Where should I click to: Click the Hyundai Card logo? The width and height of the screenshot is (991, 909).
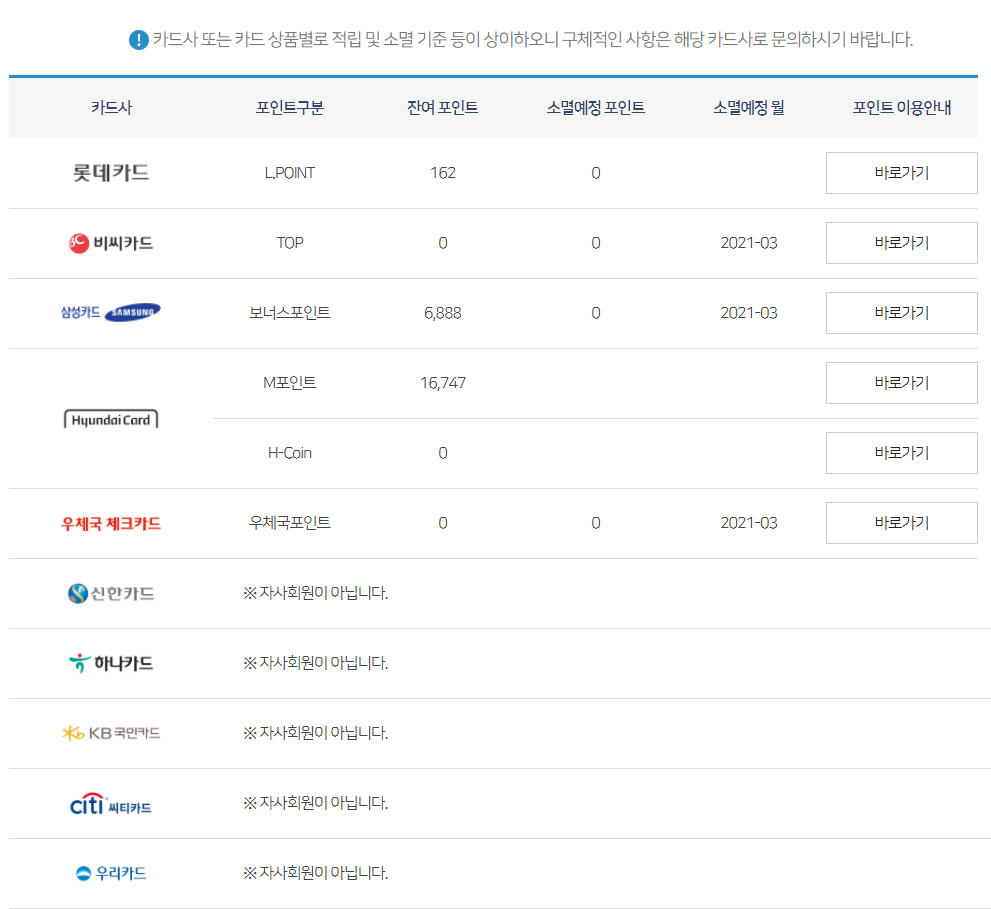pos(111,418)
